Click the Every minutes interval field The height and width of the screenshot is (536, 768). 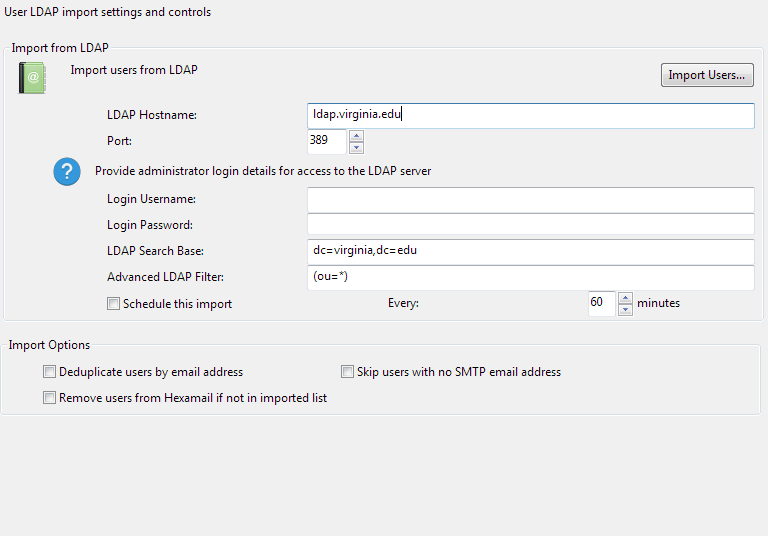pos(600,303)
